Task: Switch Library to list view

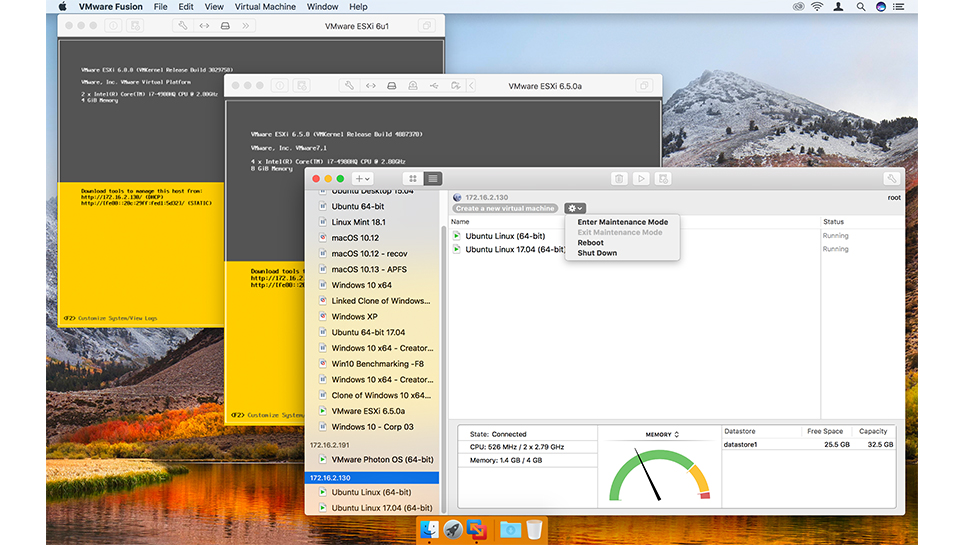Action: [432, 178]
